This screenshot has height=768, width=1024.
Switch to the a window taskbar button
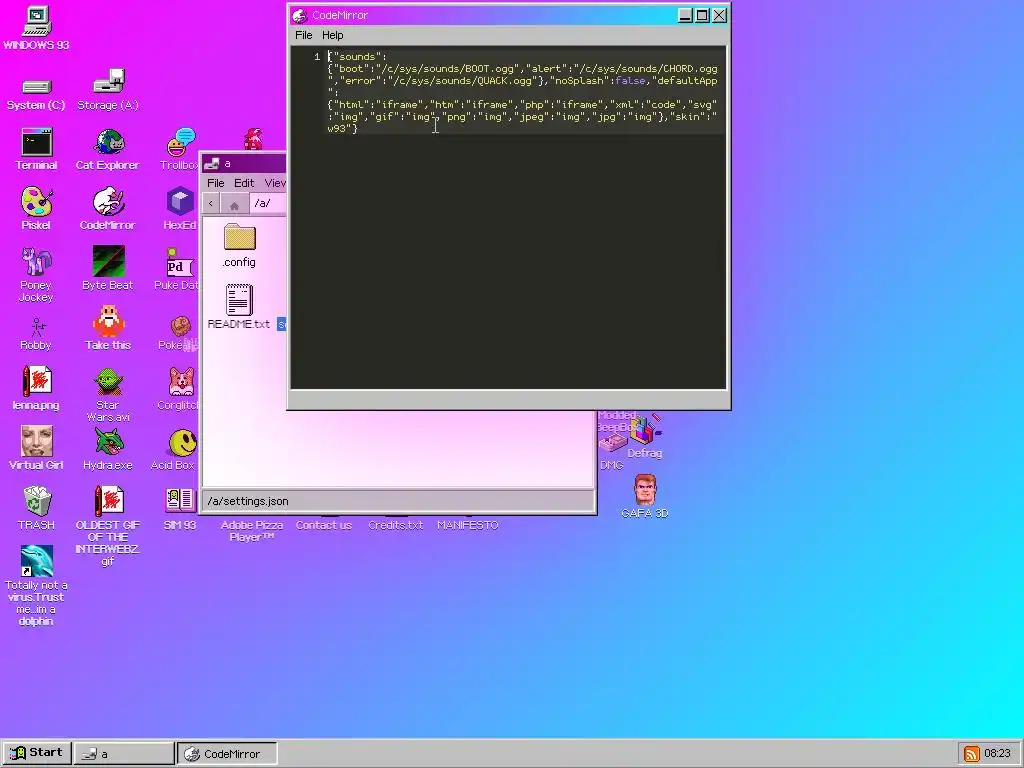pos(124,754)
